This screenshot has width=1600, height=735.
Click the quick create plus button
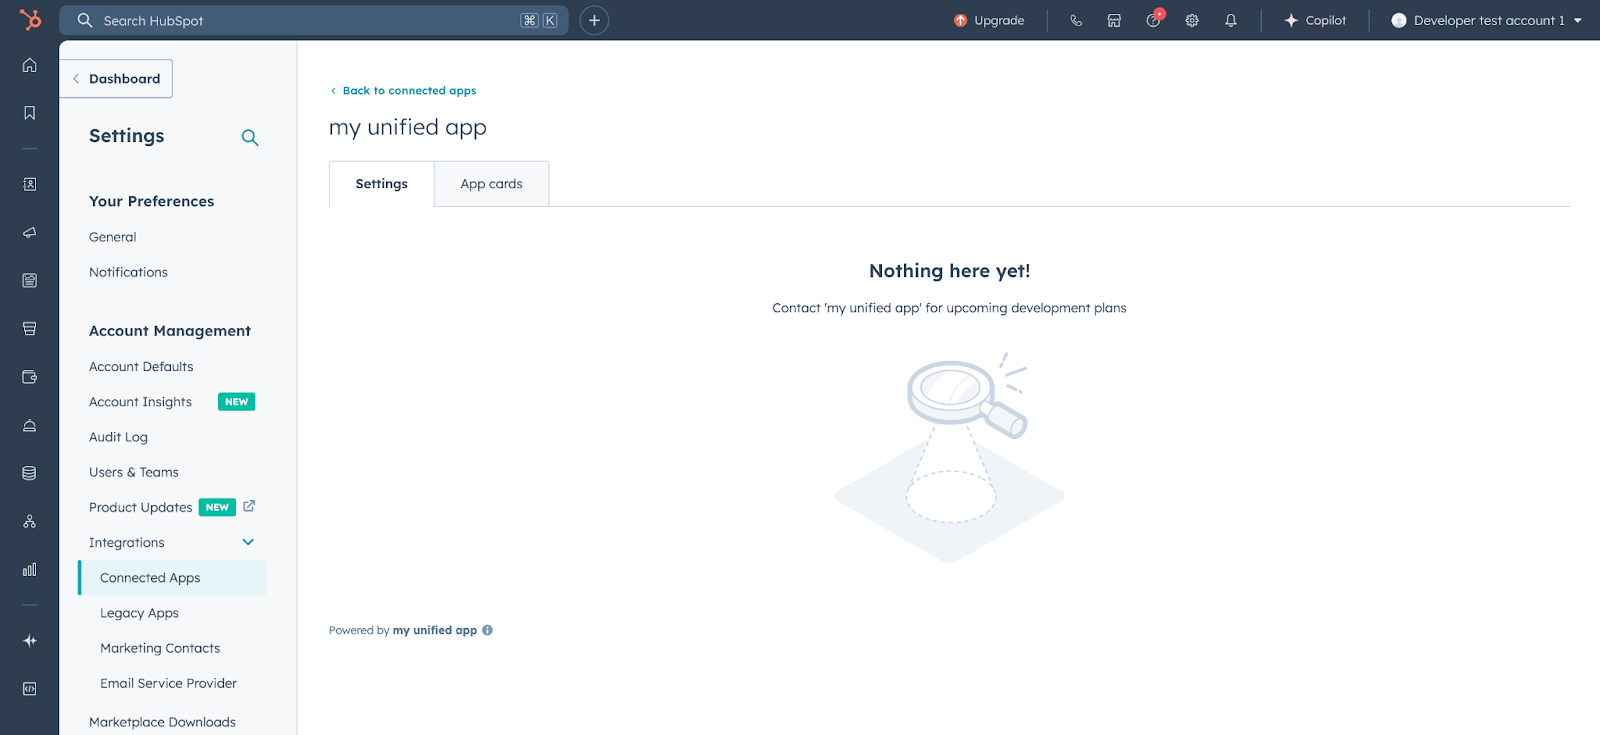[594, 20]
